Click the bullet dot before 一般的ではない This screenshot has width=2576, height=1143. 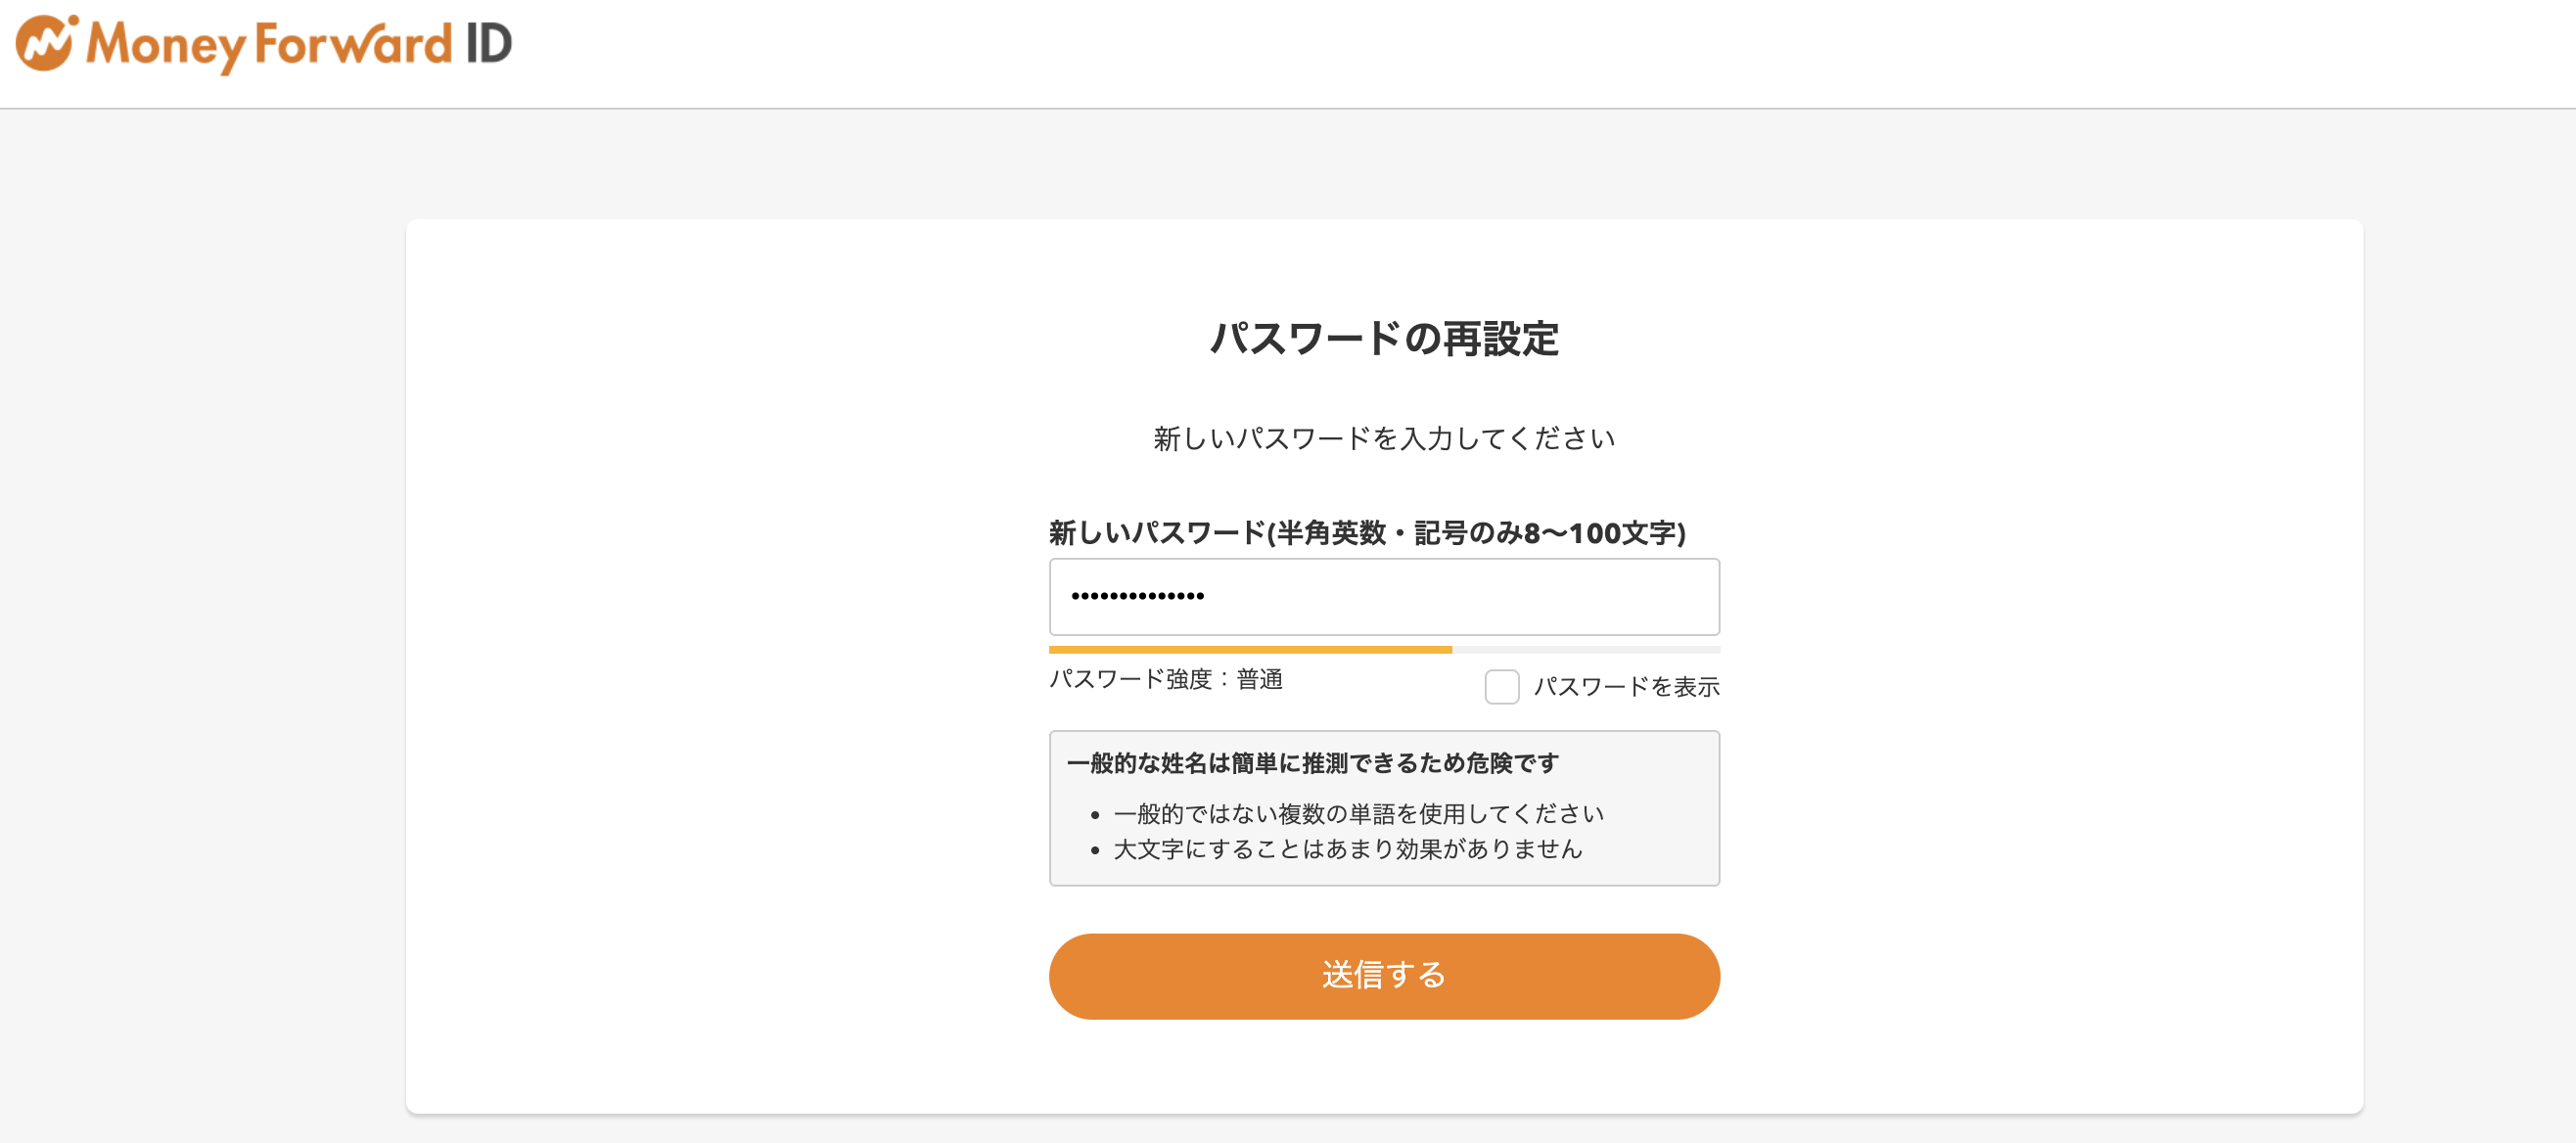point(1095,816)
